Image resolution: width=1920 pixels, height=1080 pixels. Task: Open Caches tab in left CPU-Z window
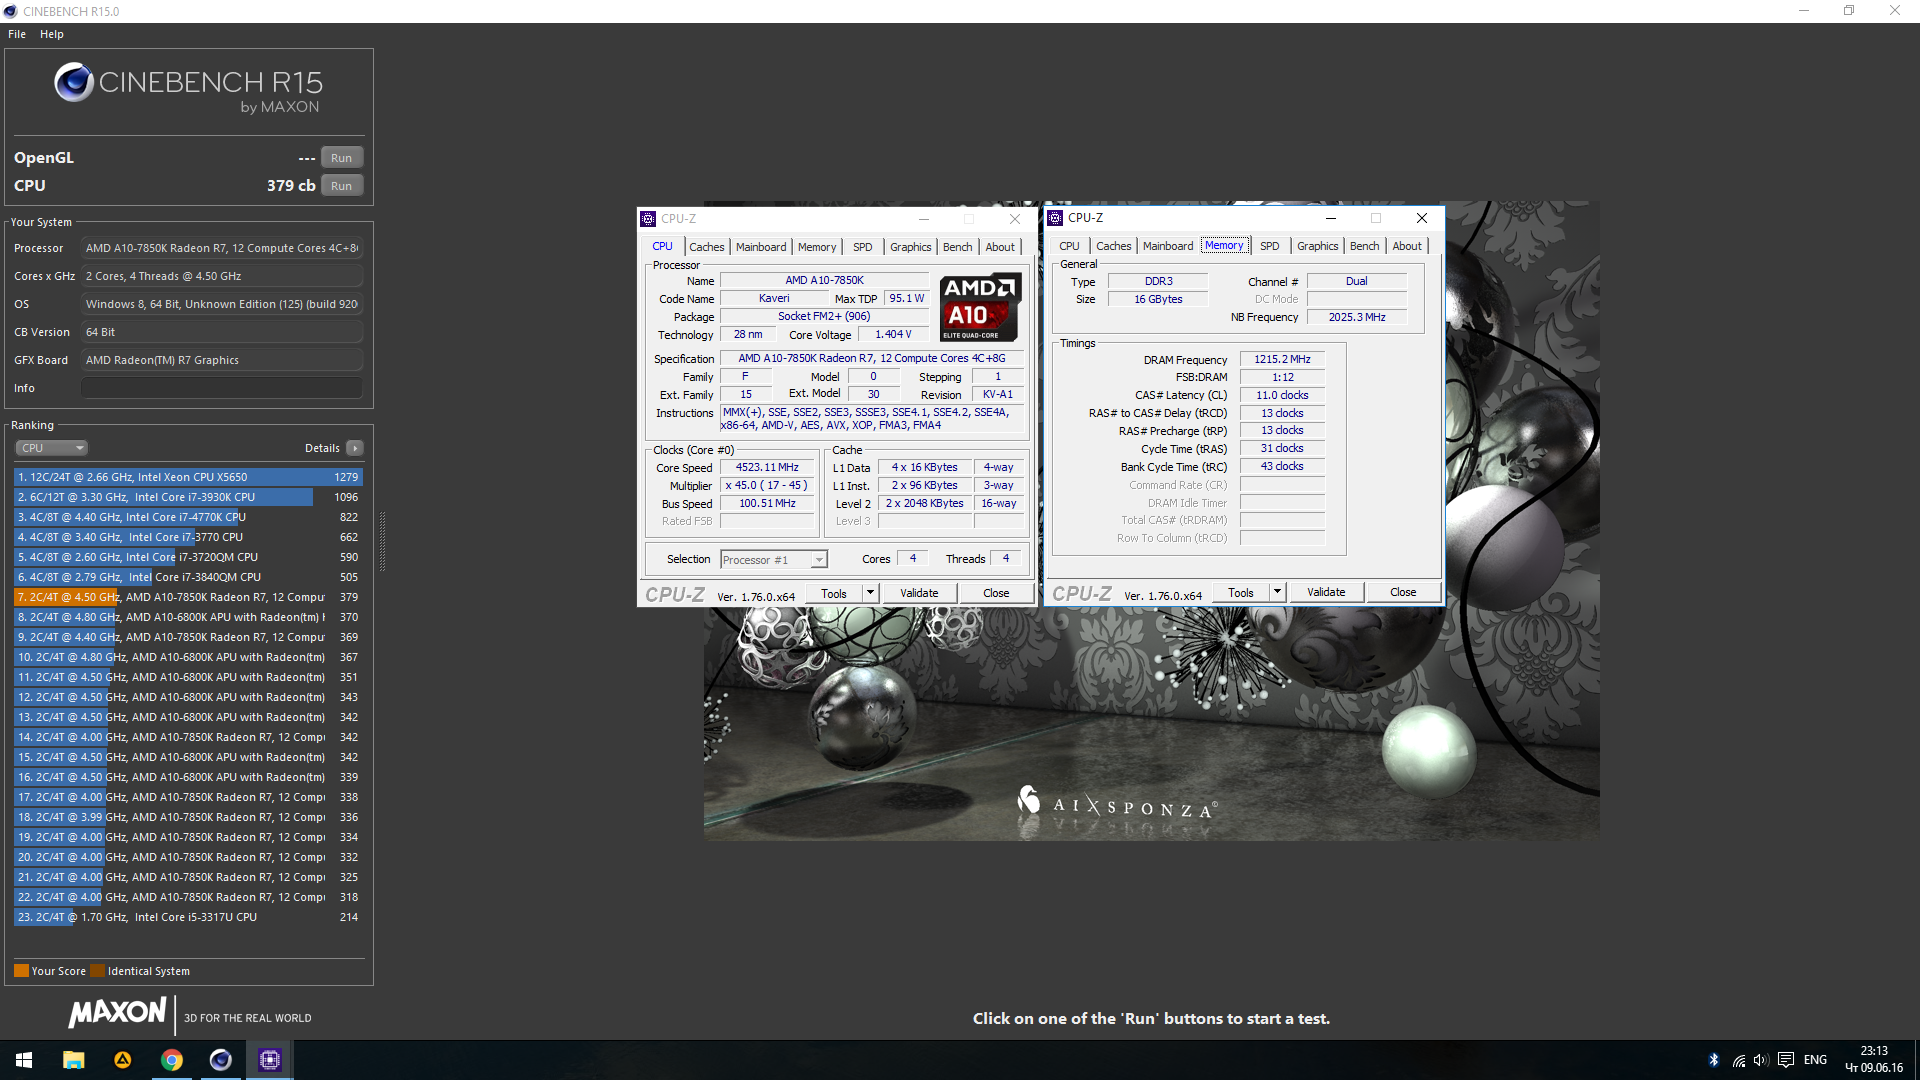(706, 247)
